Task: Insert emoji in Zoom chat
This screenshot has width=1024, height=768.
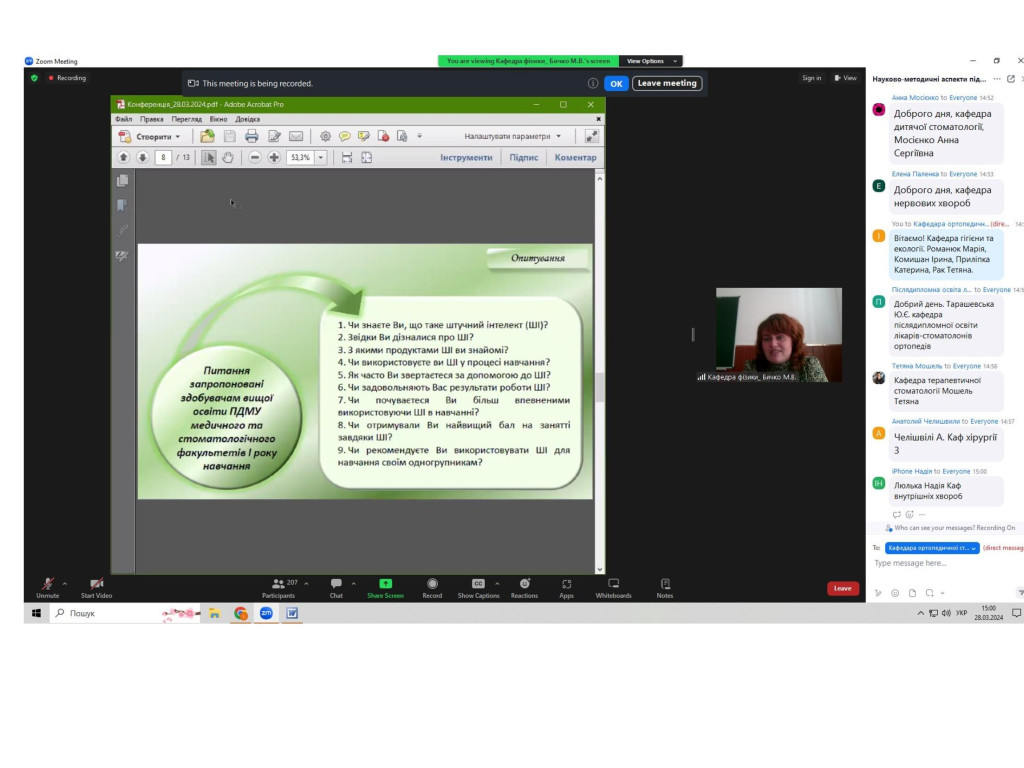Action: coord(895,593)
